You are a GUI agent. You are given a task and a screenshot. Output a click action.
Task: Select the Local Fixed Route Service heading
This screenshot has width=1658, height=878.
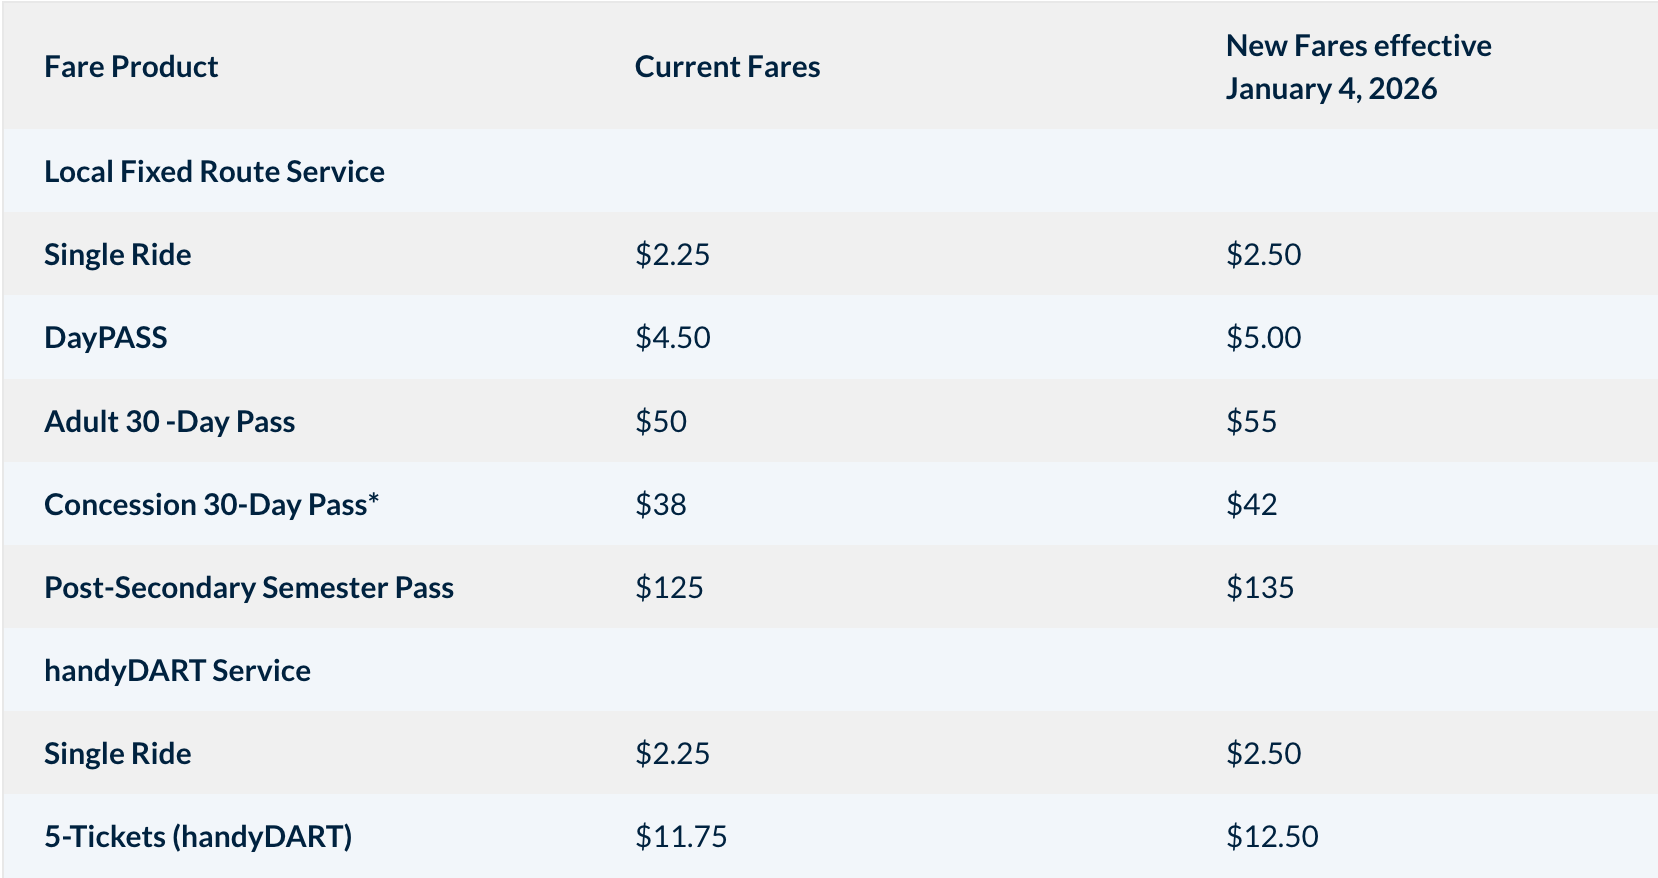click(x=214, y=172)
